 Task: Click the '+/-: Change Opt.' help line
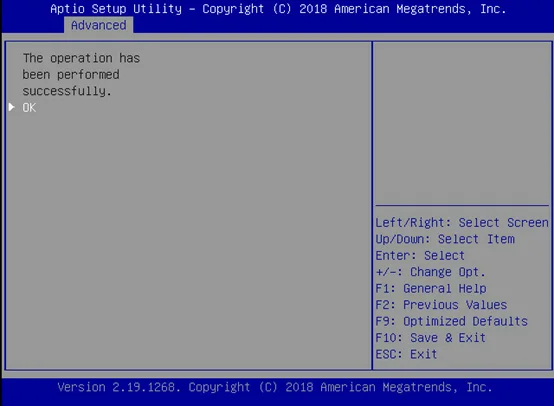coord(430,272)
